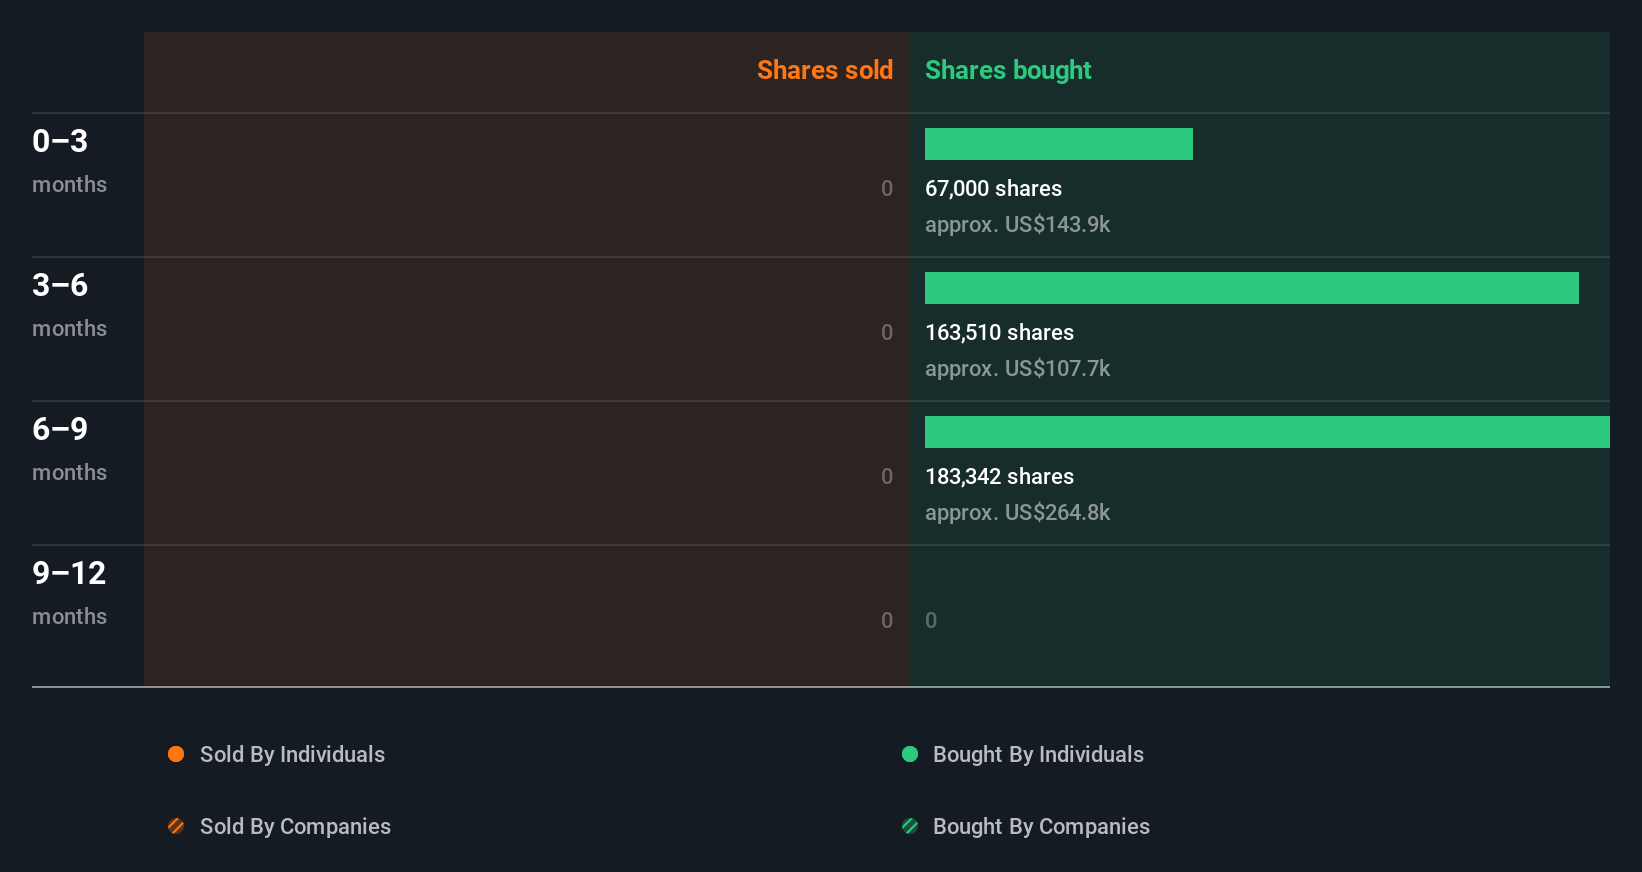Click the 9–12 months row label

click(69, 593)
